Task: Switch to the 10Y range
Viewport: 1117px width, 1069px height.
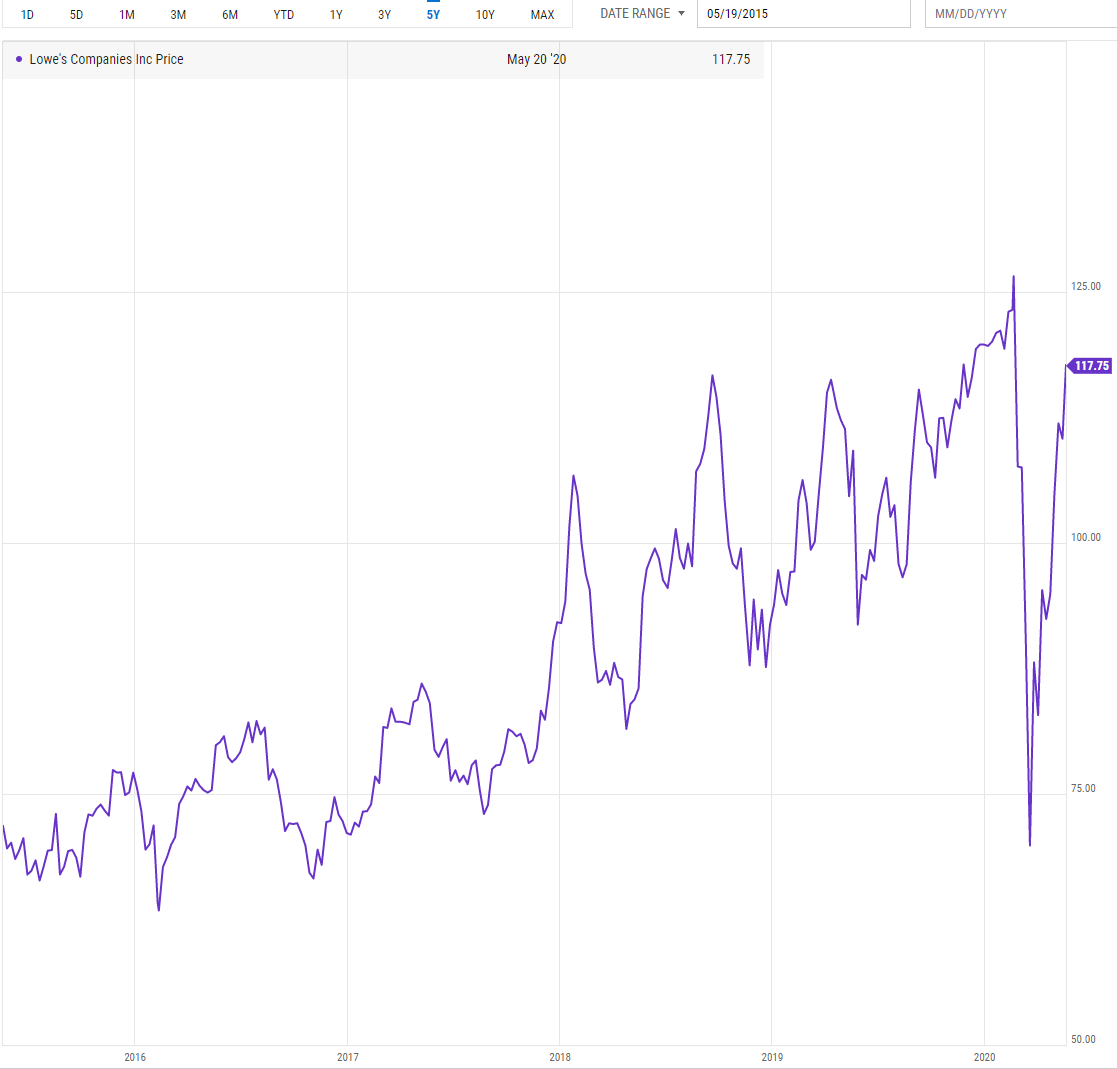Action: point(485,14)
